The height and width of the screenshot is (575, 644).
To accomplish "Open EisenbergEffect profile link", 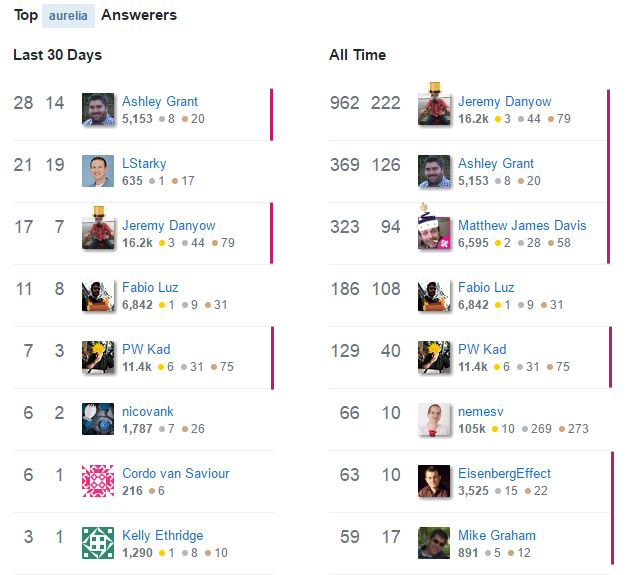I will tap(504, 474).
